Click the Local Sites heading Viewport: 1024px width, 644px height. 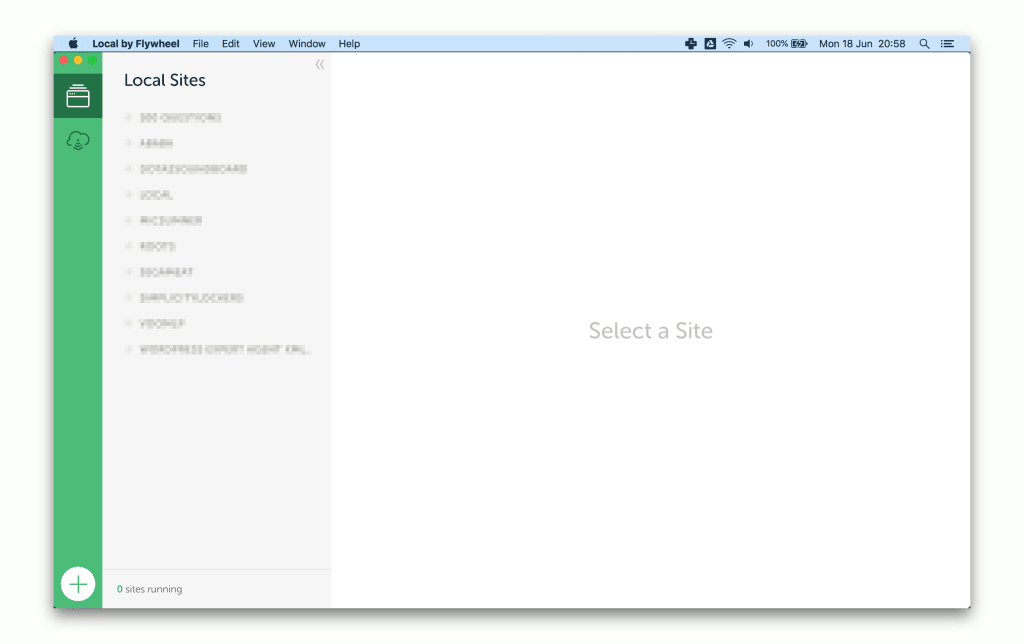(165, 80)
